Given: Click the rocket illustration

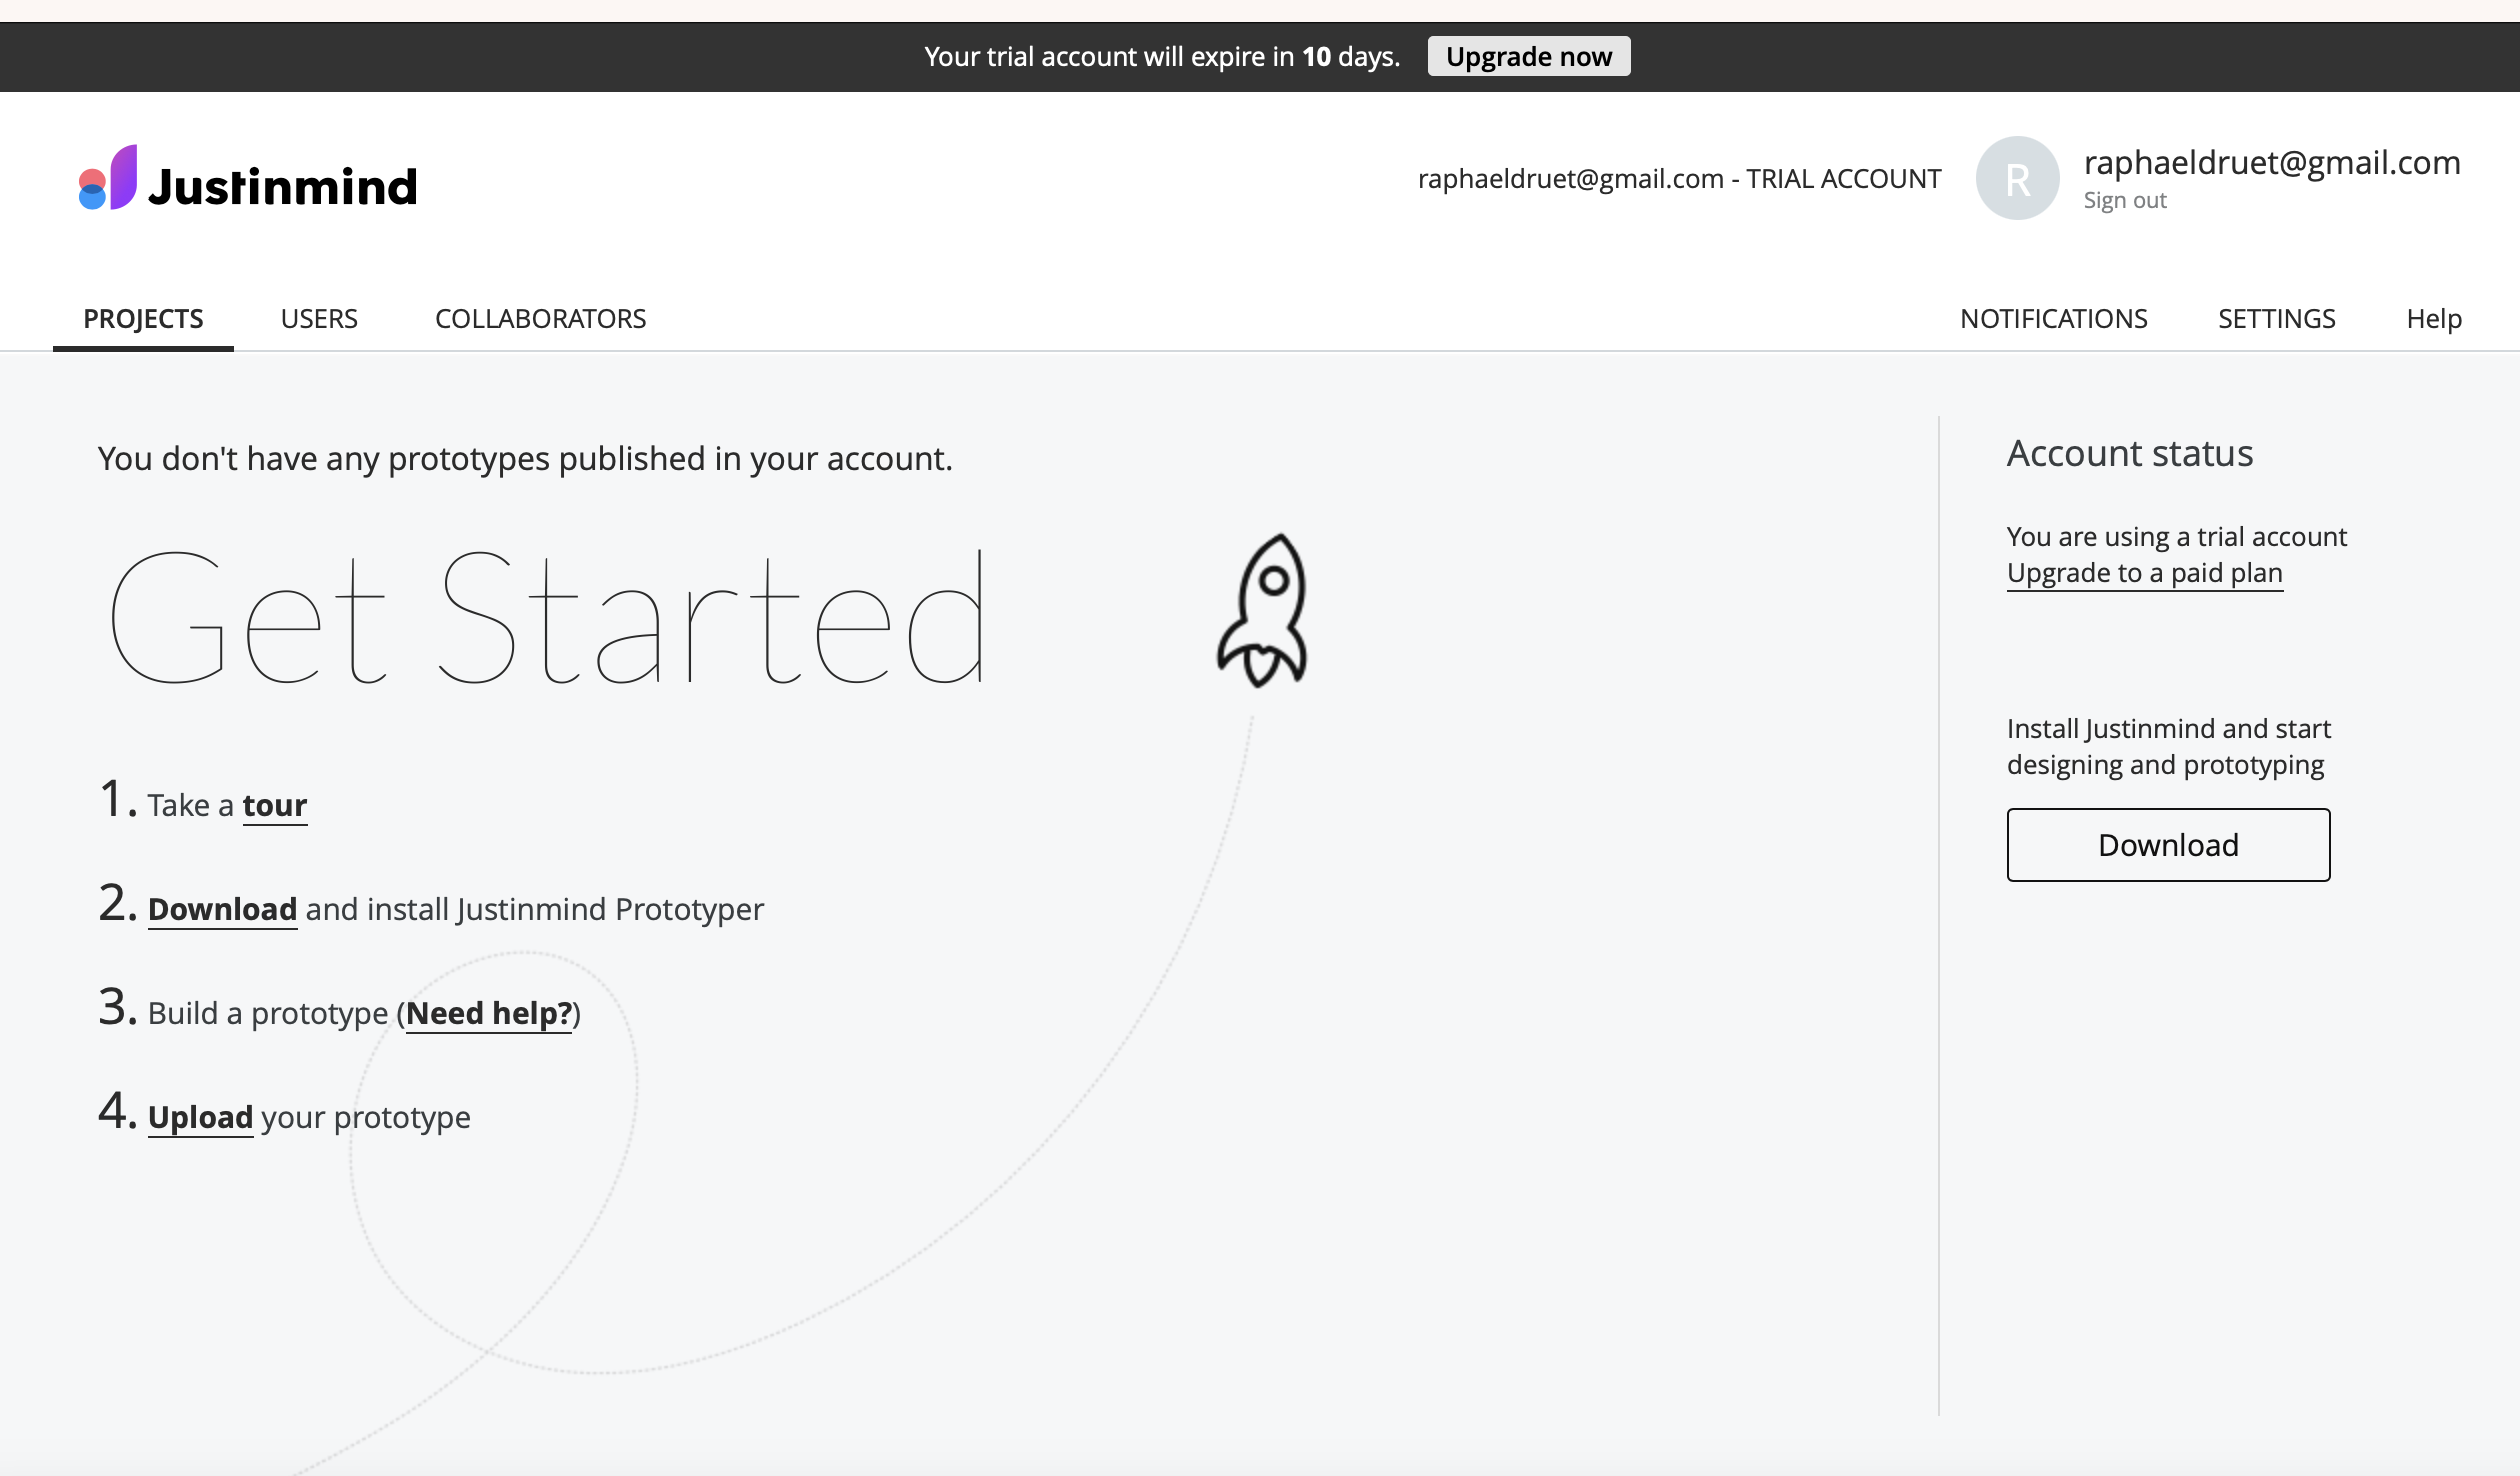Looking at the screenshot, I should (x=1263, y=611).
